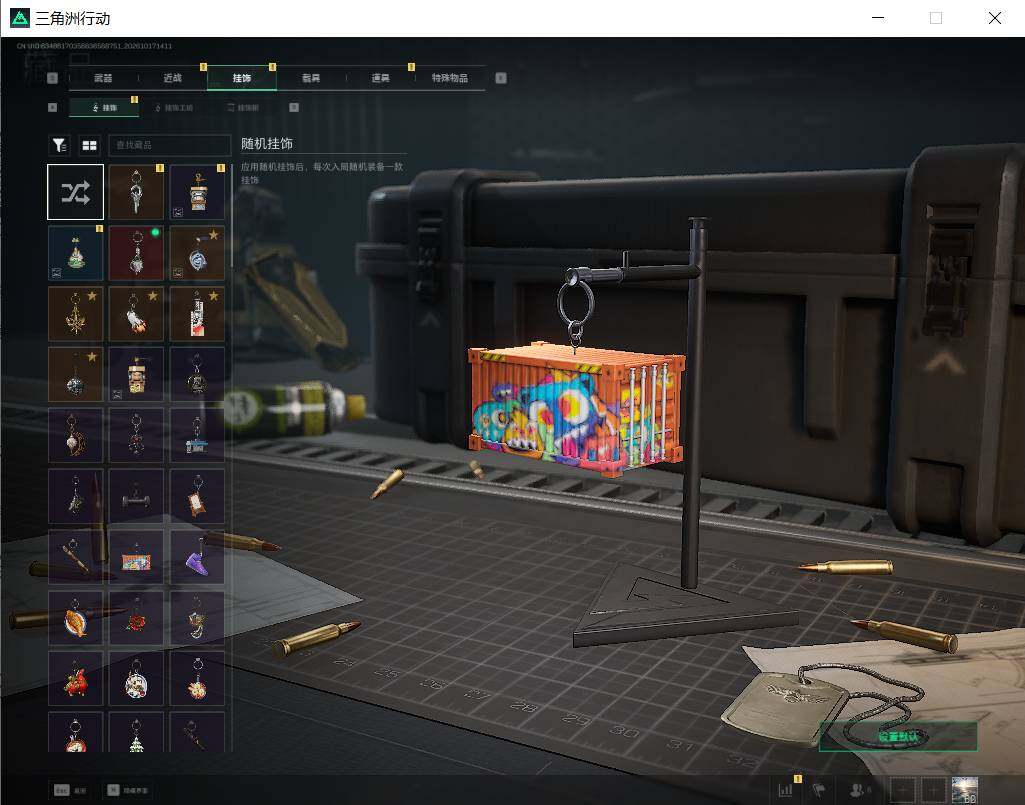Open the 特殊物品 tab
Viewport: 1025px width, 805px height.
point(450,78)
